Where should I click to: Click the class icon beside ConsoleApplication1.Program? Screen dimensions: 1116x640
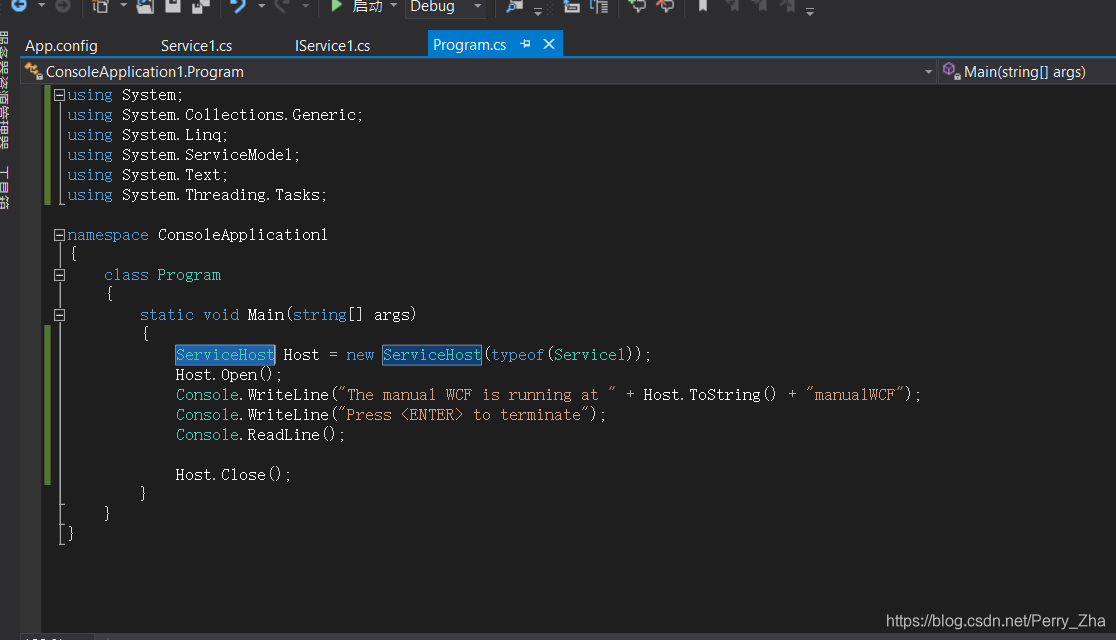33,71
